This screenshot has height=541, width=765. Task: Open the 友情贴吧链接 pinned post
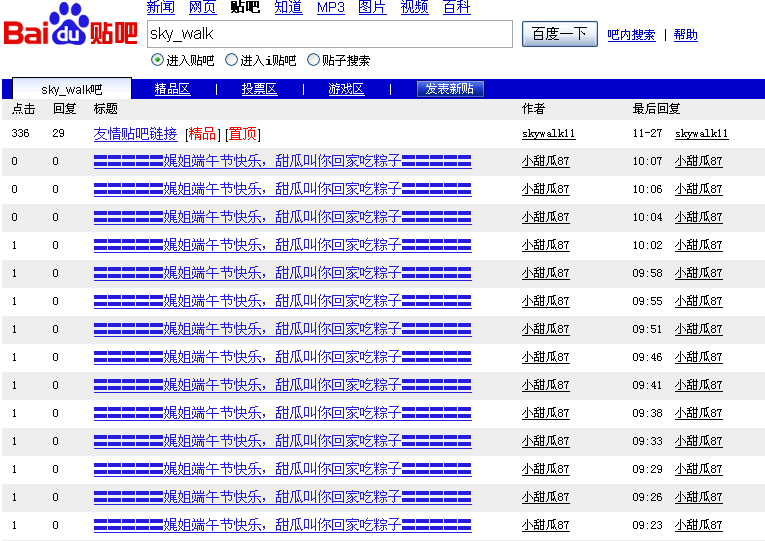coord(135,134)
